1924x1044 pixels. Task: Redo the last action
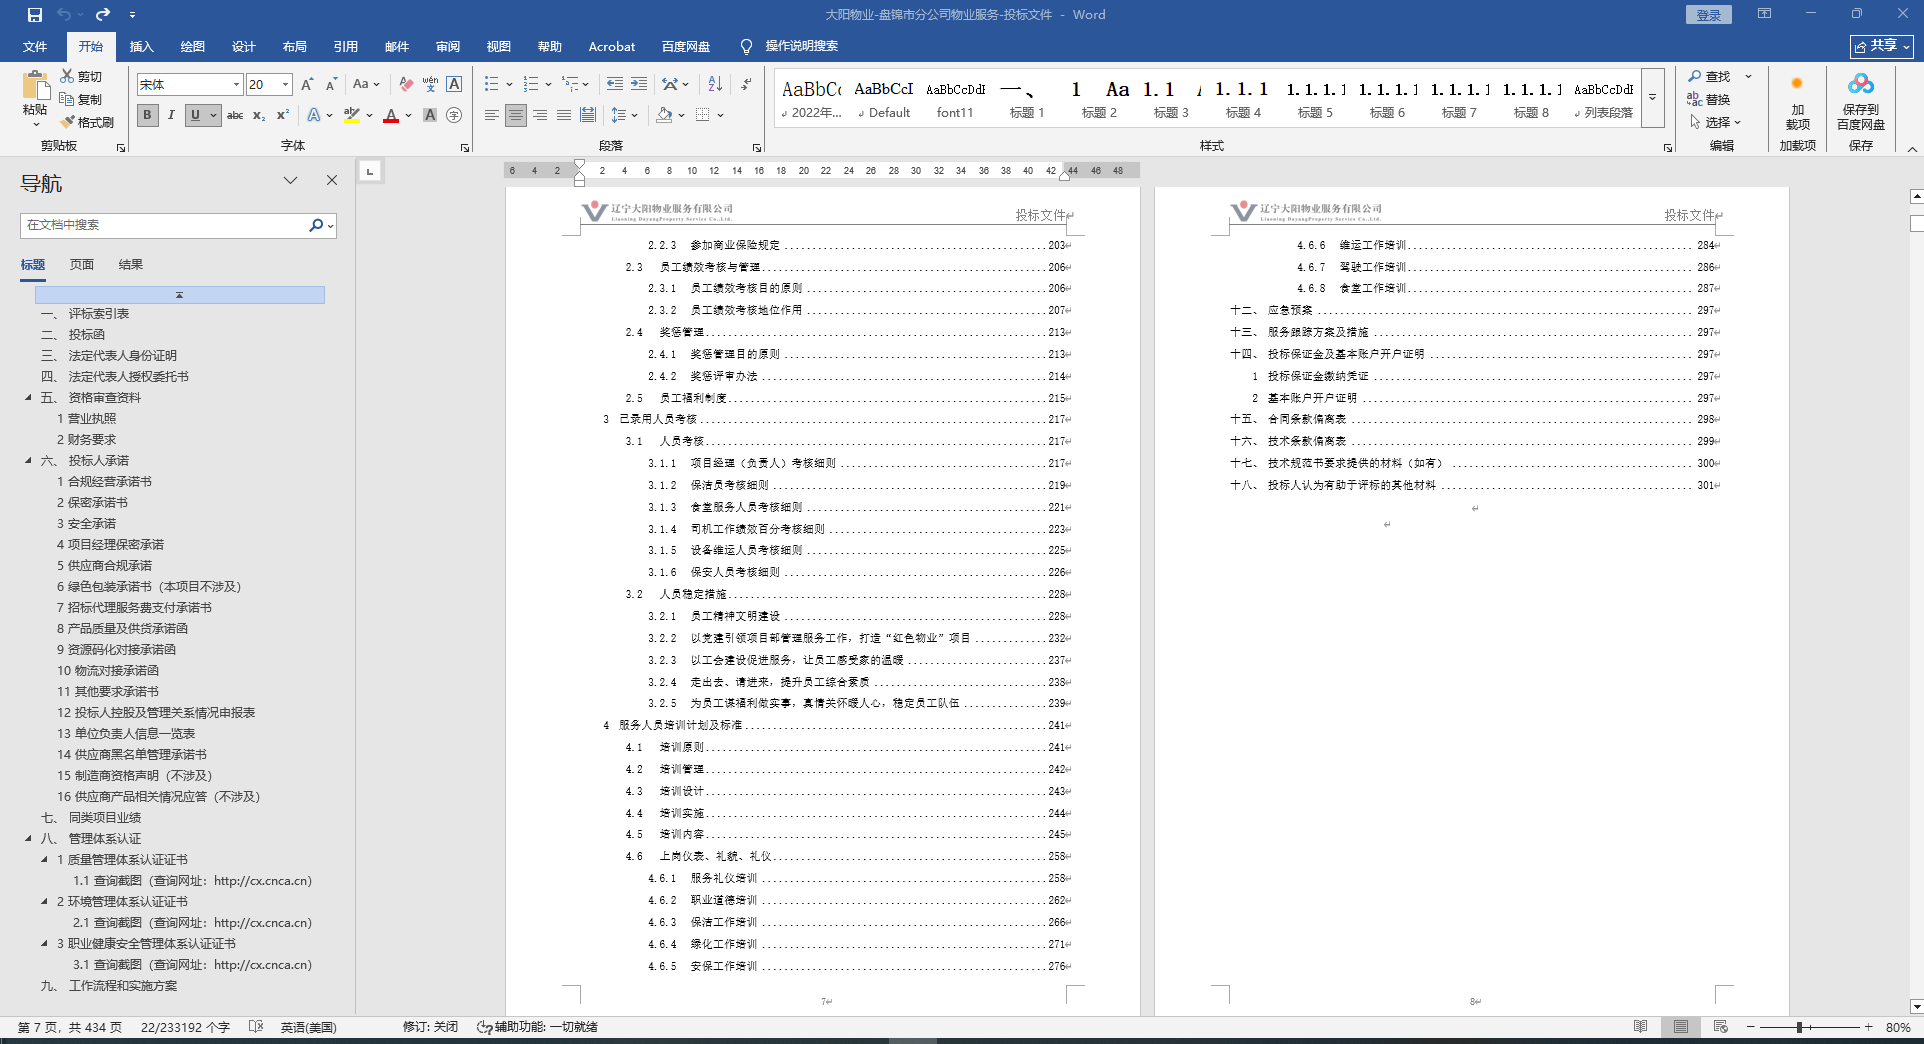(103, 15)
